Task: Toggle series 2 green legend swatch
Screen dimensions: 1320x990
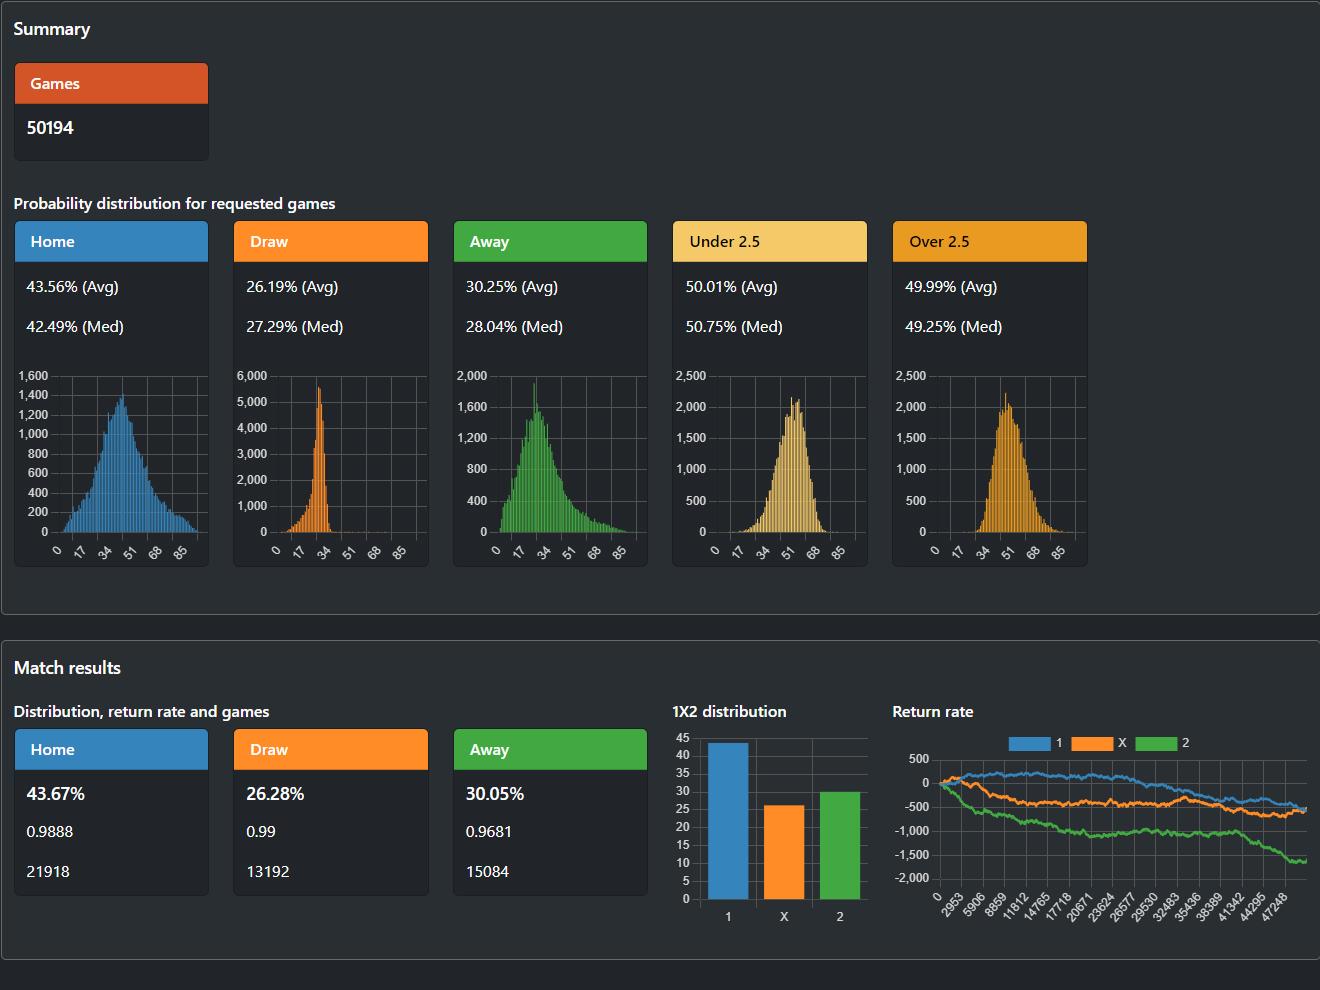Action: (1156, 743)
